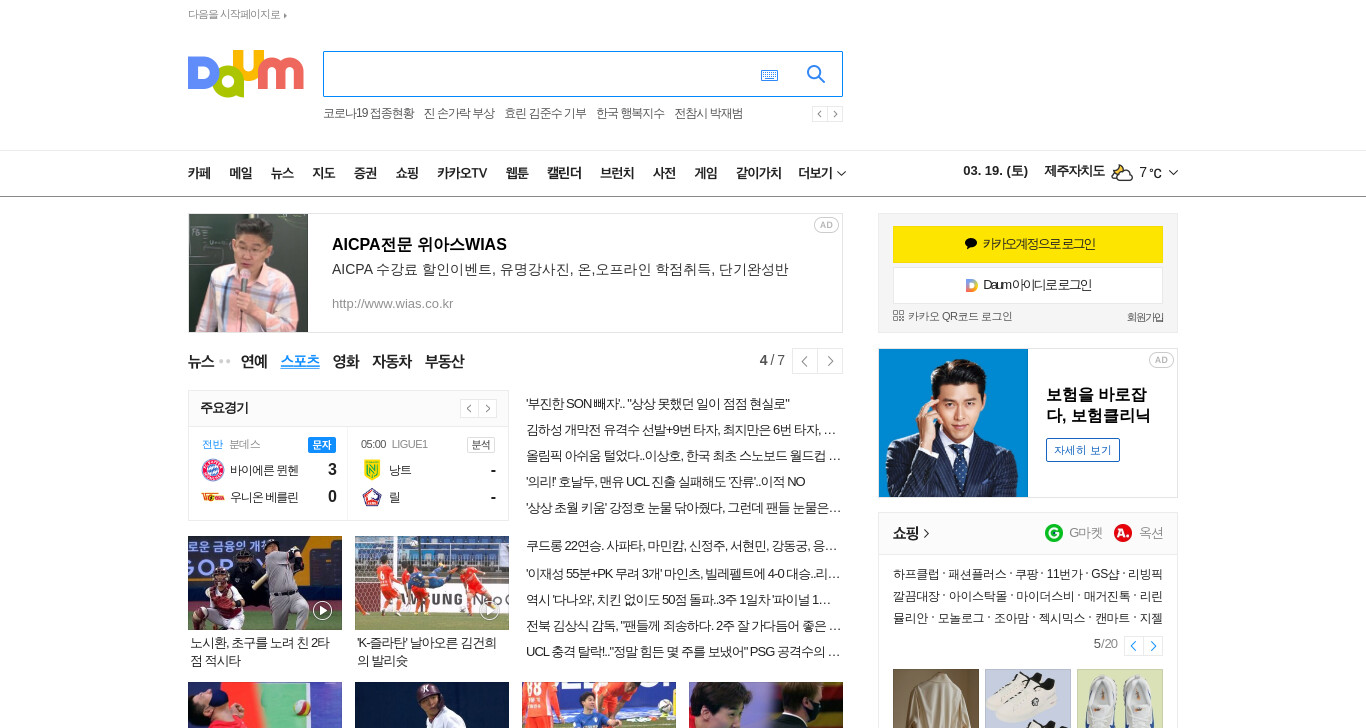
Task: Click the arrow beside 다음을 시작페이지로
Action: click(285, 15)
